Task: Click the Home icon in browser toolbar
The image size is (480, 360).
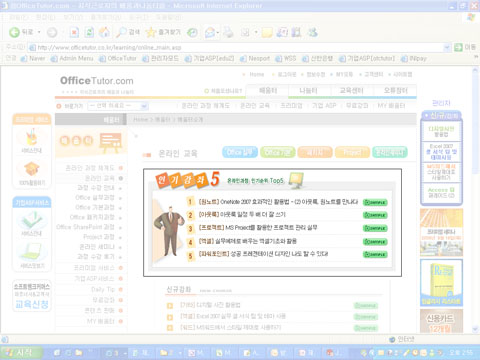Action: coord(104,32)
